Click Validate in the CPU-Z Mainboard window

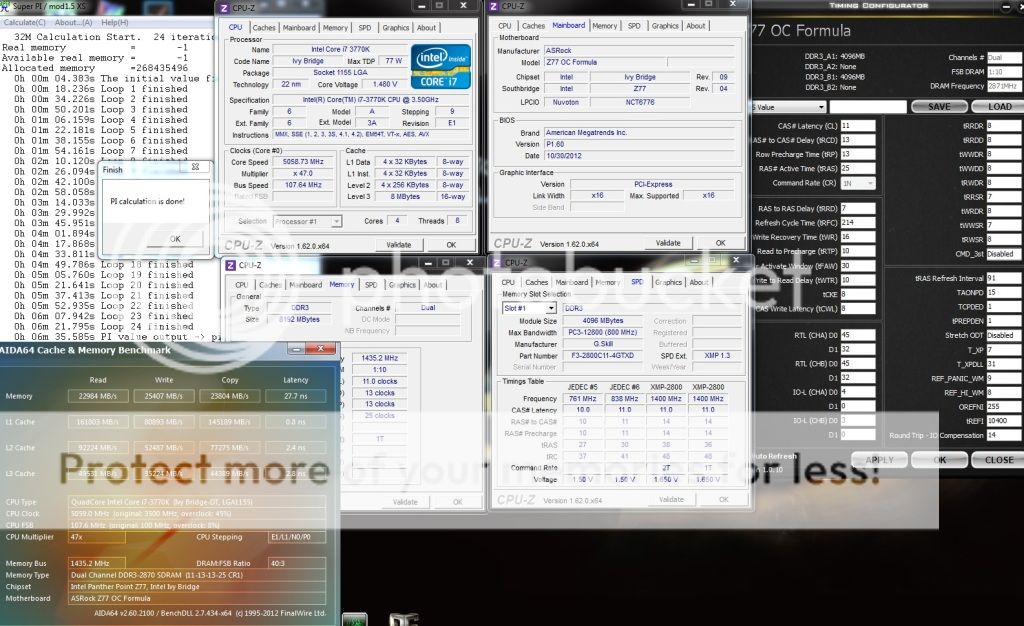tap(668, 243)
